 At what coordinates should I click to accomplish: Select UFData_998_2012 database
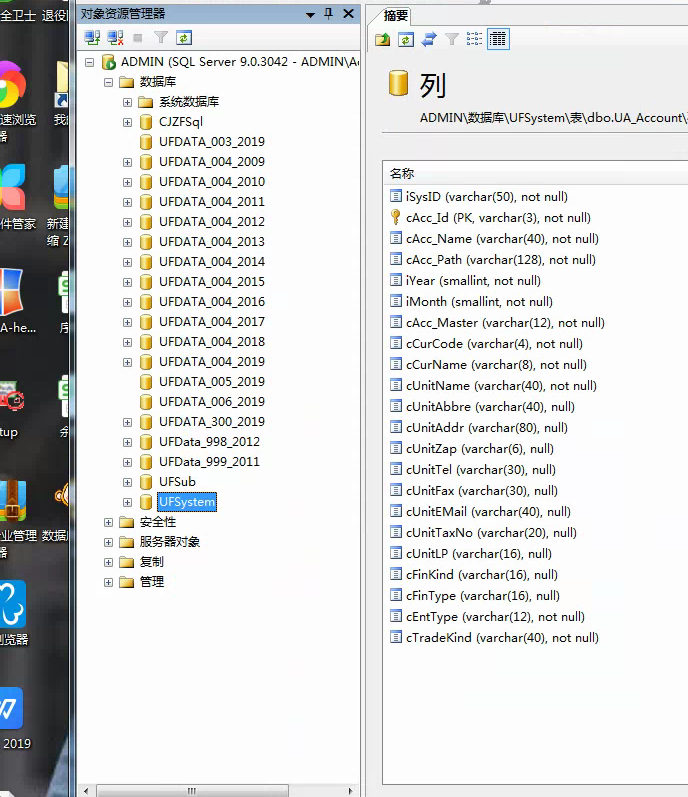click(x=209, y=442)
